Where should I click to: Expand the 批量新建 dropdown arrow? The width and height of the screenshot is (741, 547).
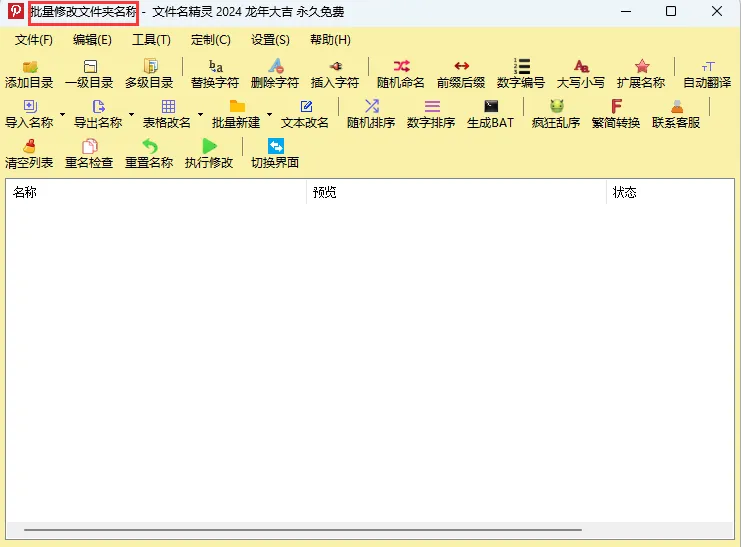pyautogui.click(x=269, y=114)
